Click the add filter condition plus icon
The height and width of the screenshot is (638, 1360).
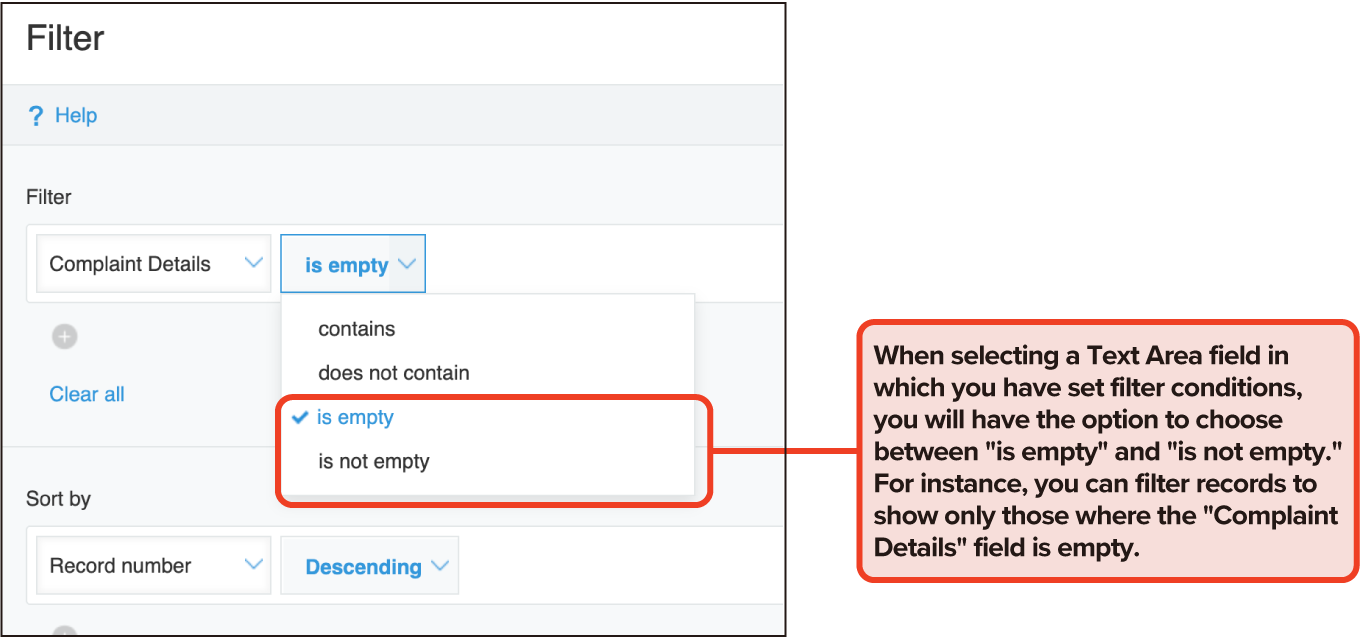65,337
